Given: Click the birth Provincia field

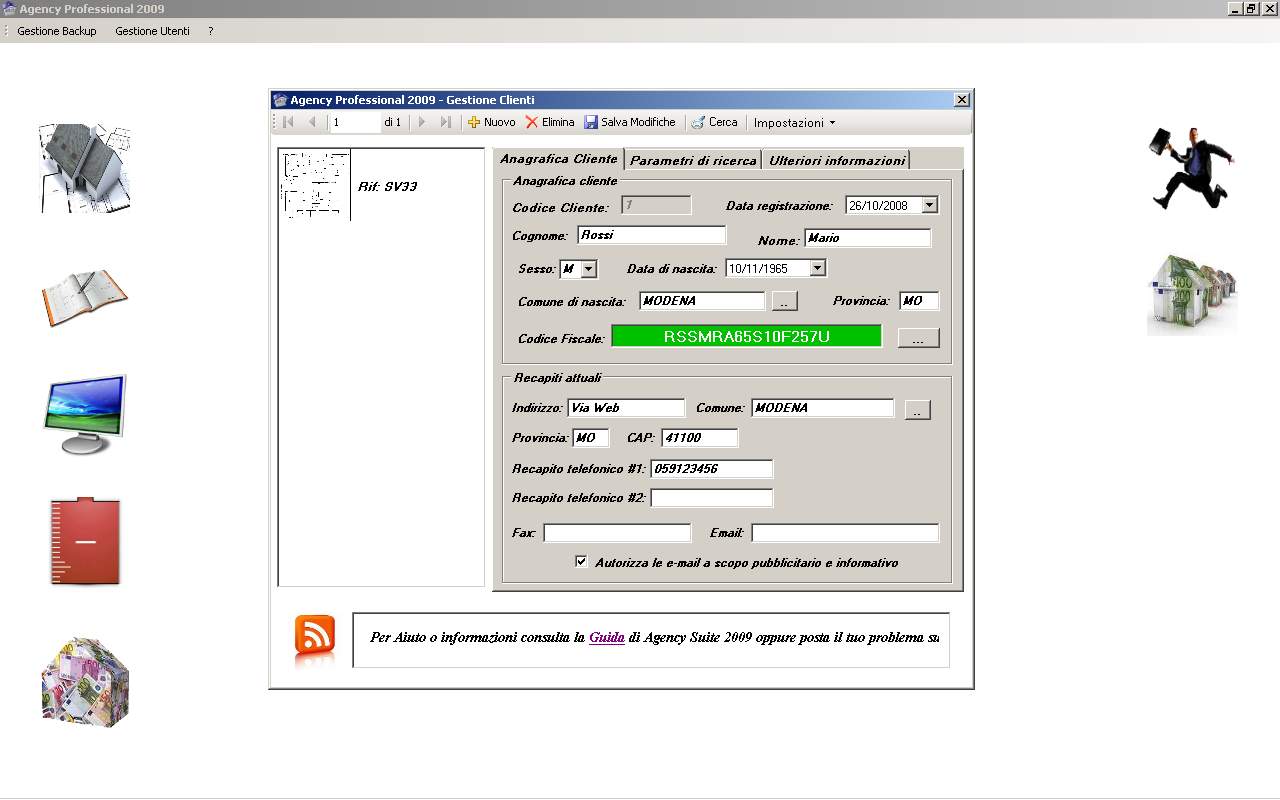Looking at the screenshot, I should coord(919,301).
